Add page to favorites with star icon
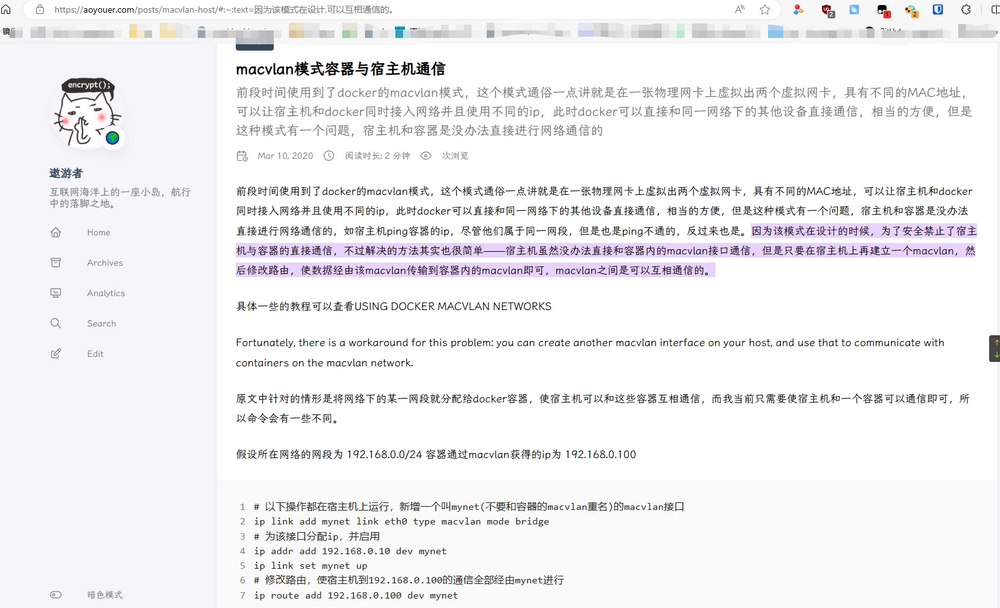 [765, 10]
